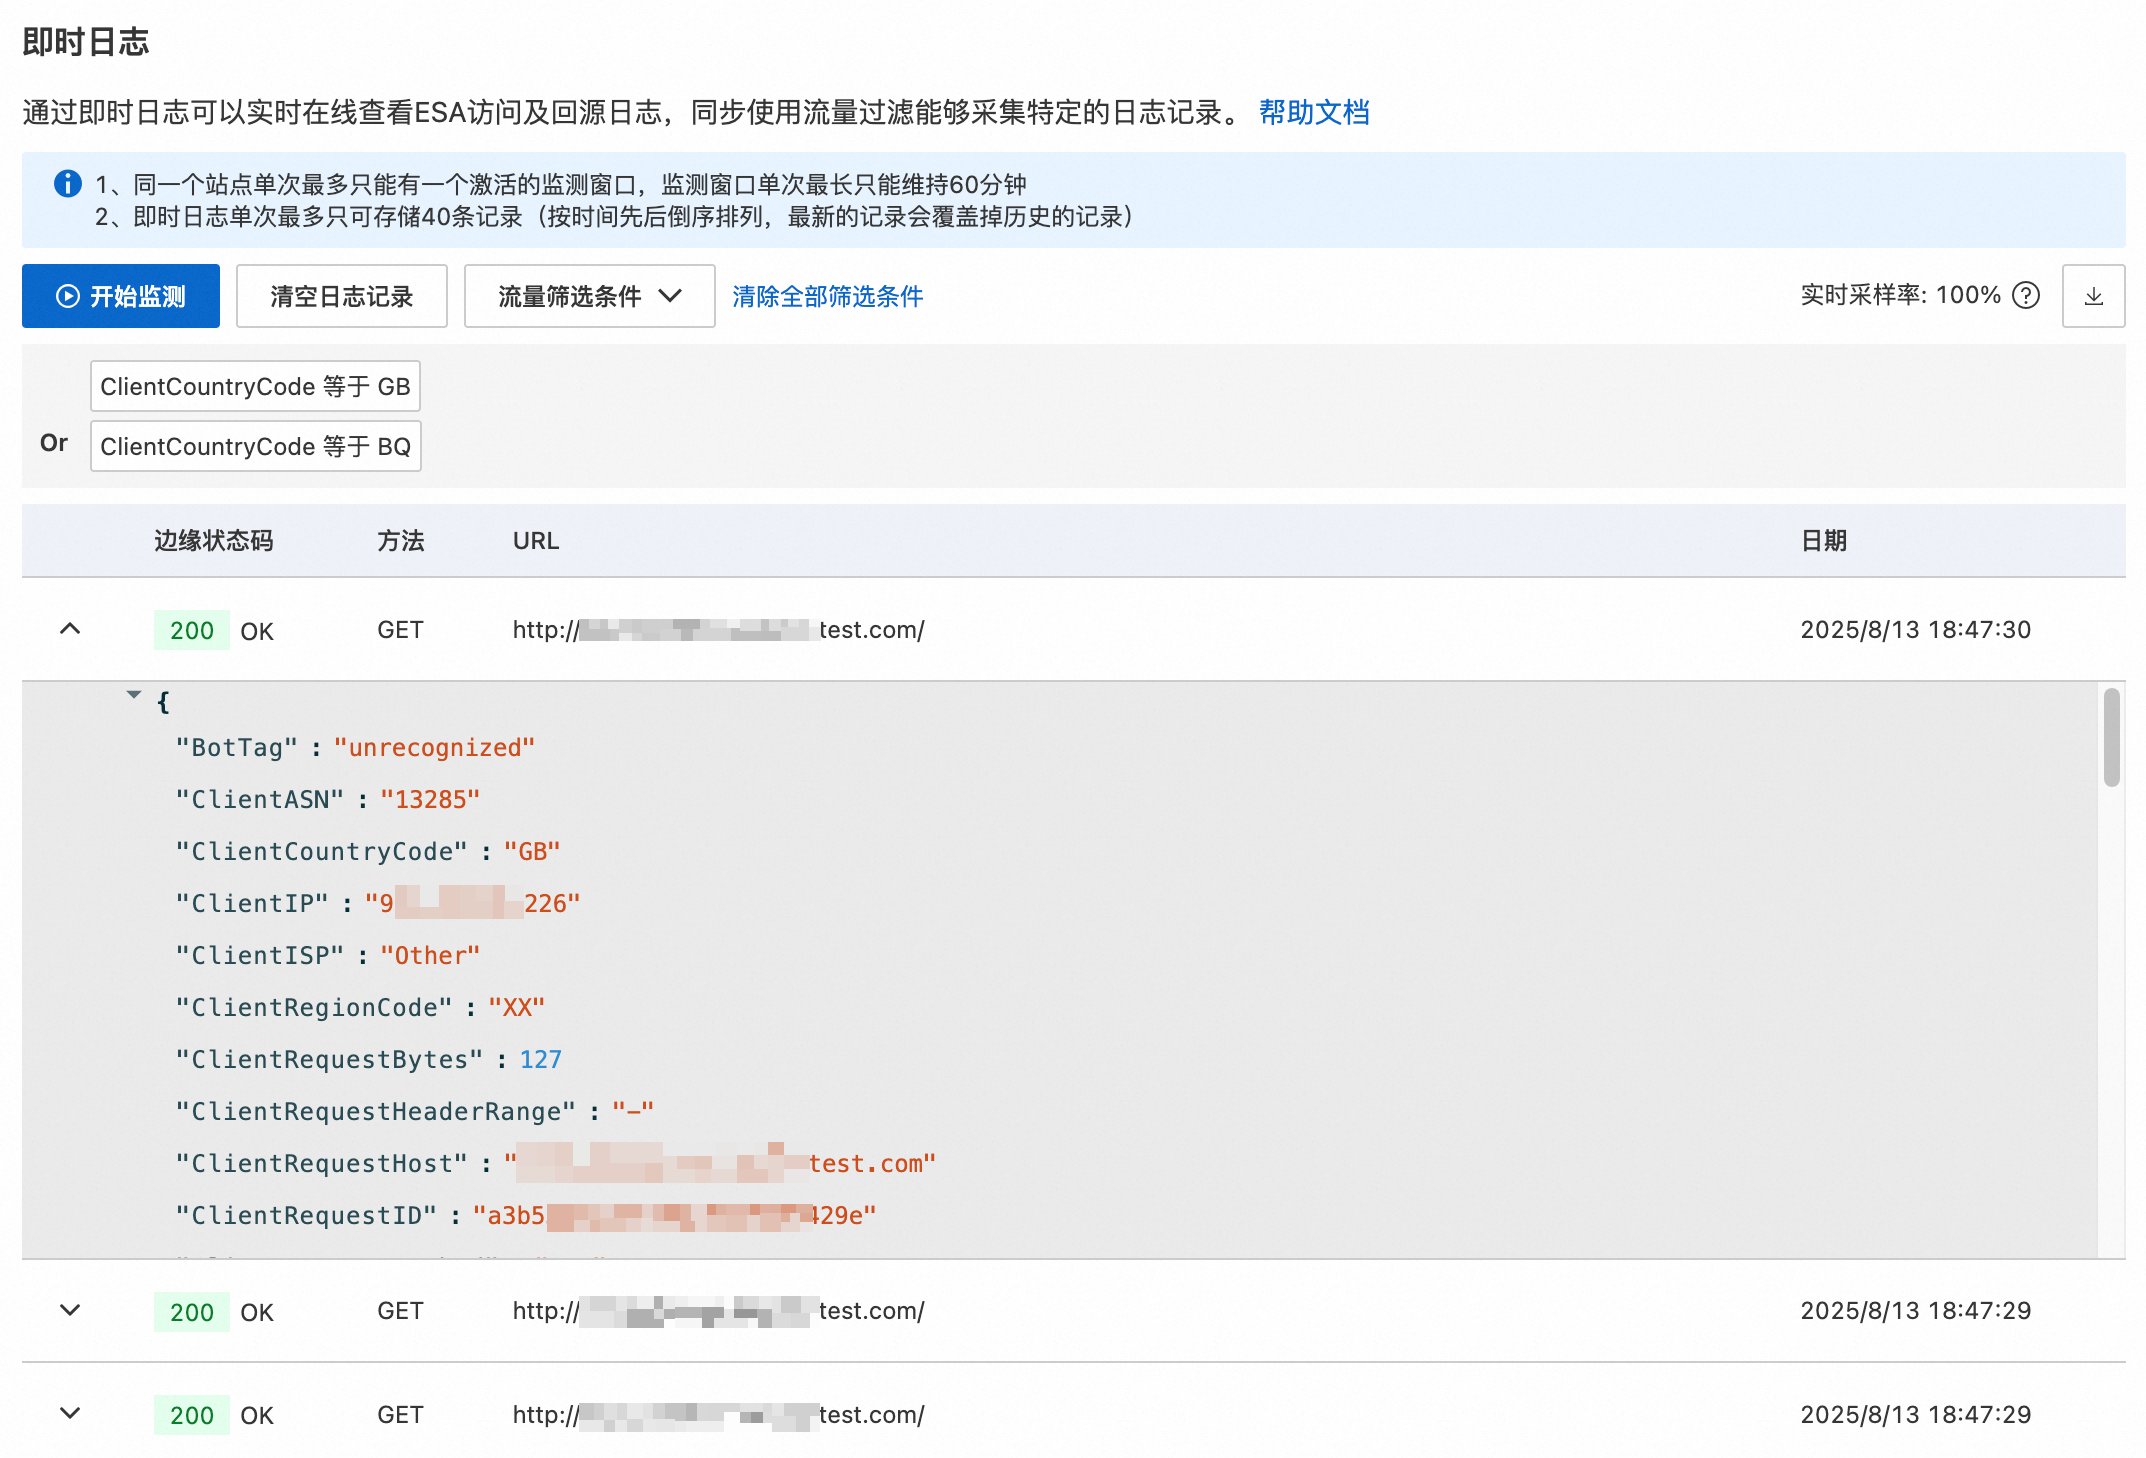
Task: Select the ClientCountryCode 等于 BQ filter tag
Action: coord(255,446)
